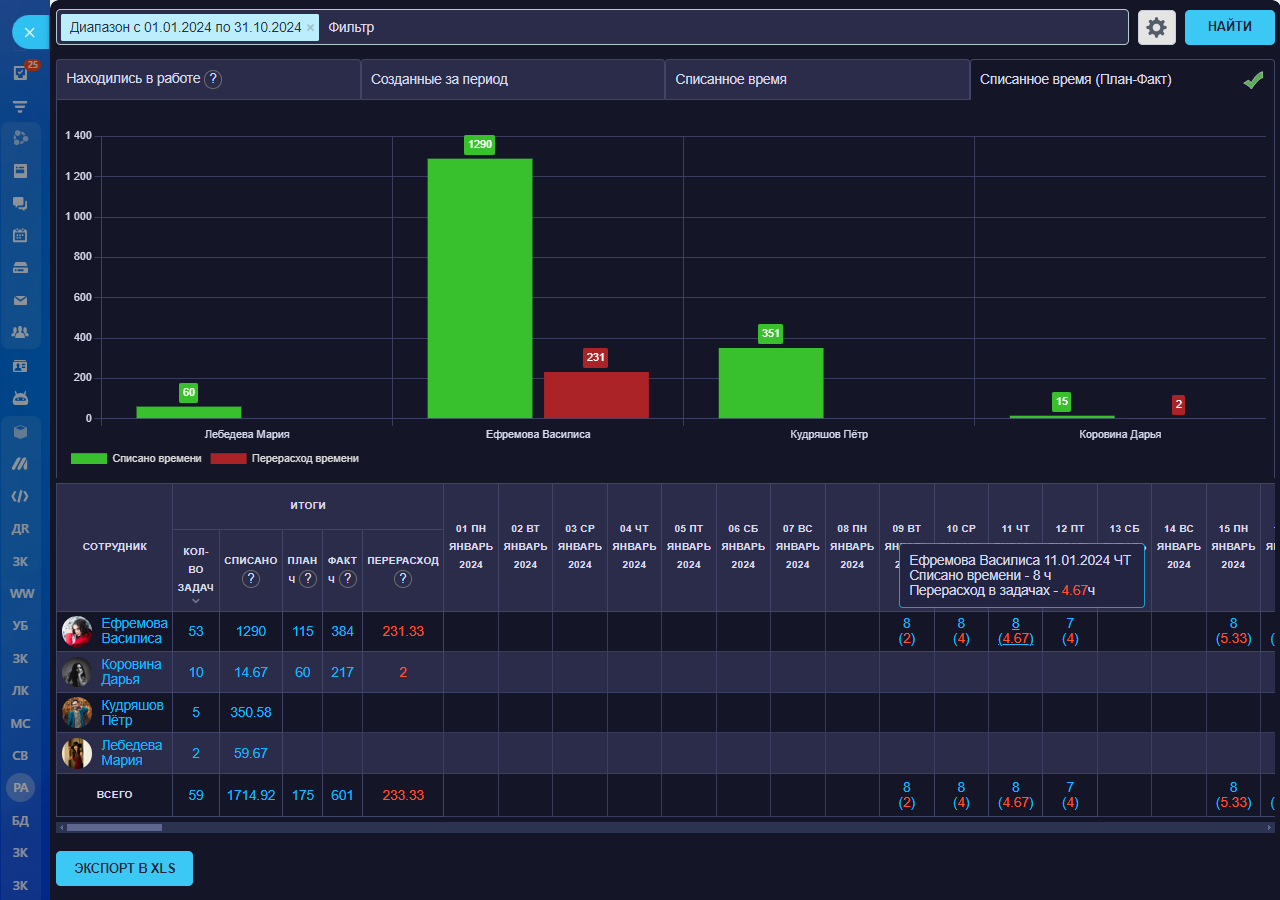Collapse sidebar with the round X button
The image size is (1280, 900).
29,33
